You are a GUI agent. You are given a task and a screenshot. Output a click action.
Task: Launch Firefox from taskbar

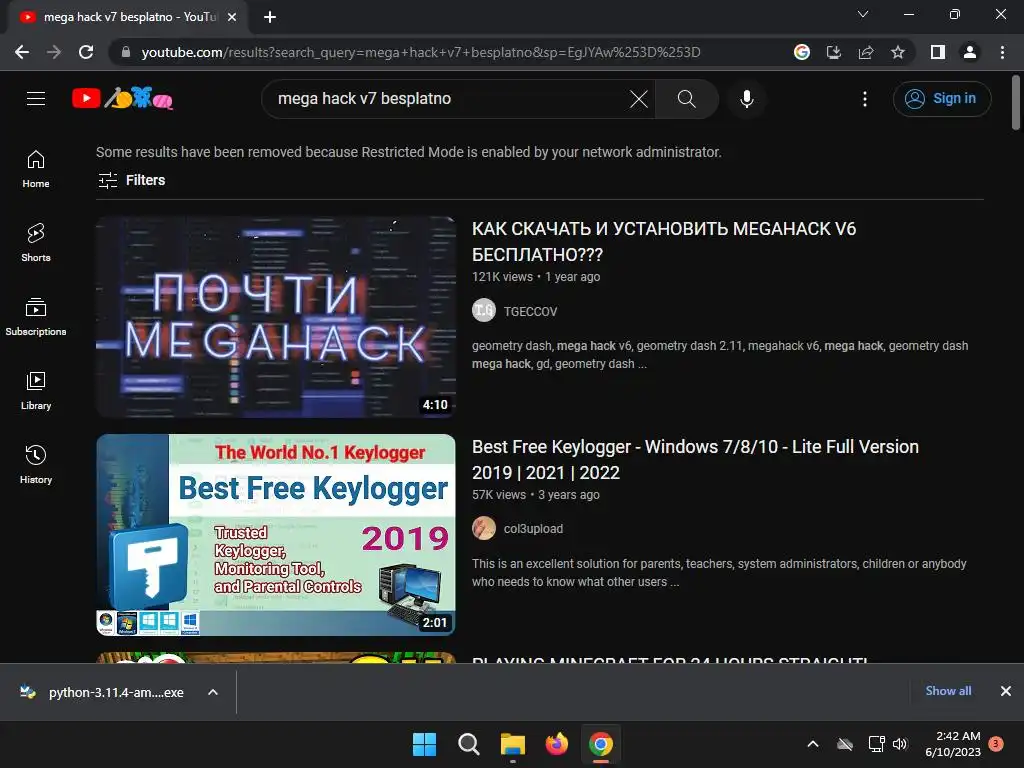pyautogui.click(x=556, y=744)
